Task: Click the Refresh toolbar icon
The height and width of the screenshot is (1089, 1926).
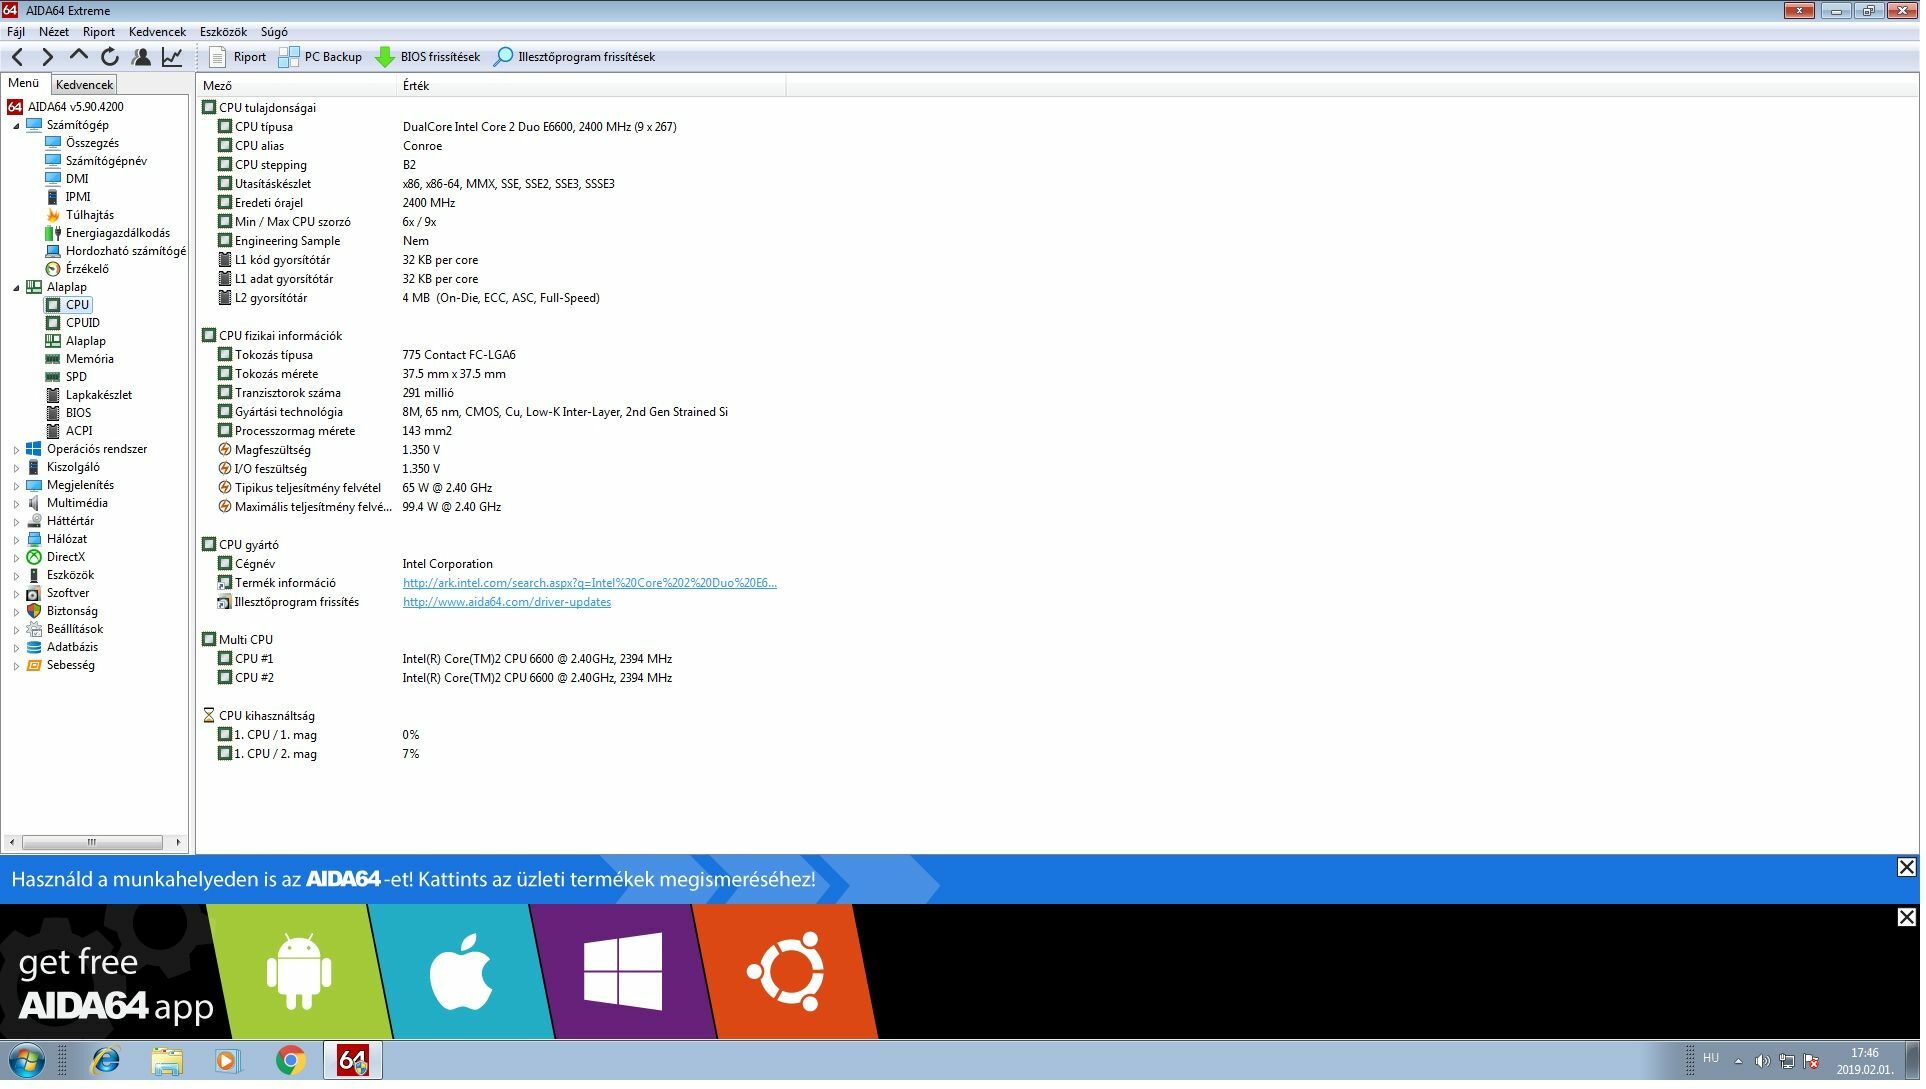Action: pyautogui.click(x=110, y=57)
